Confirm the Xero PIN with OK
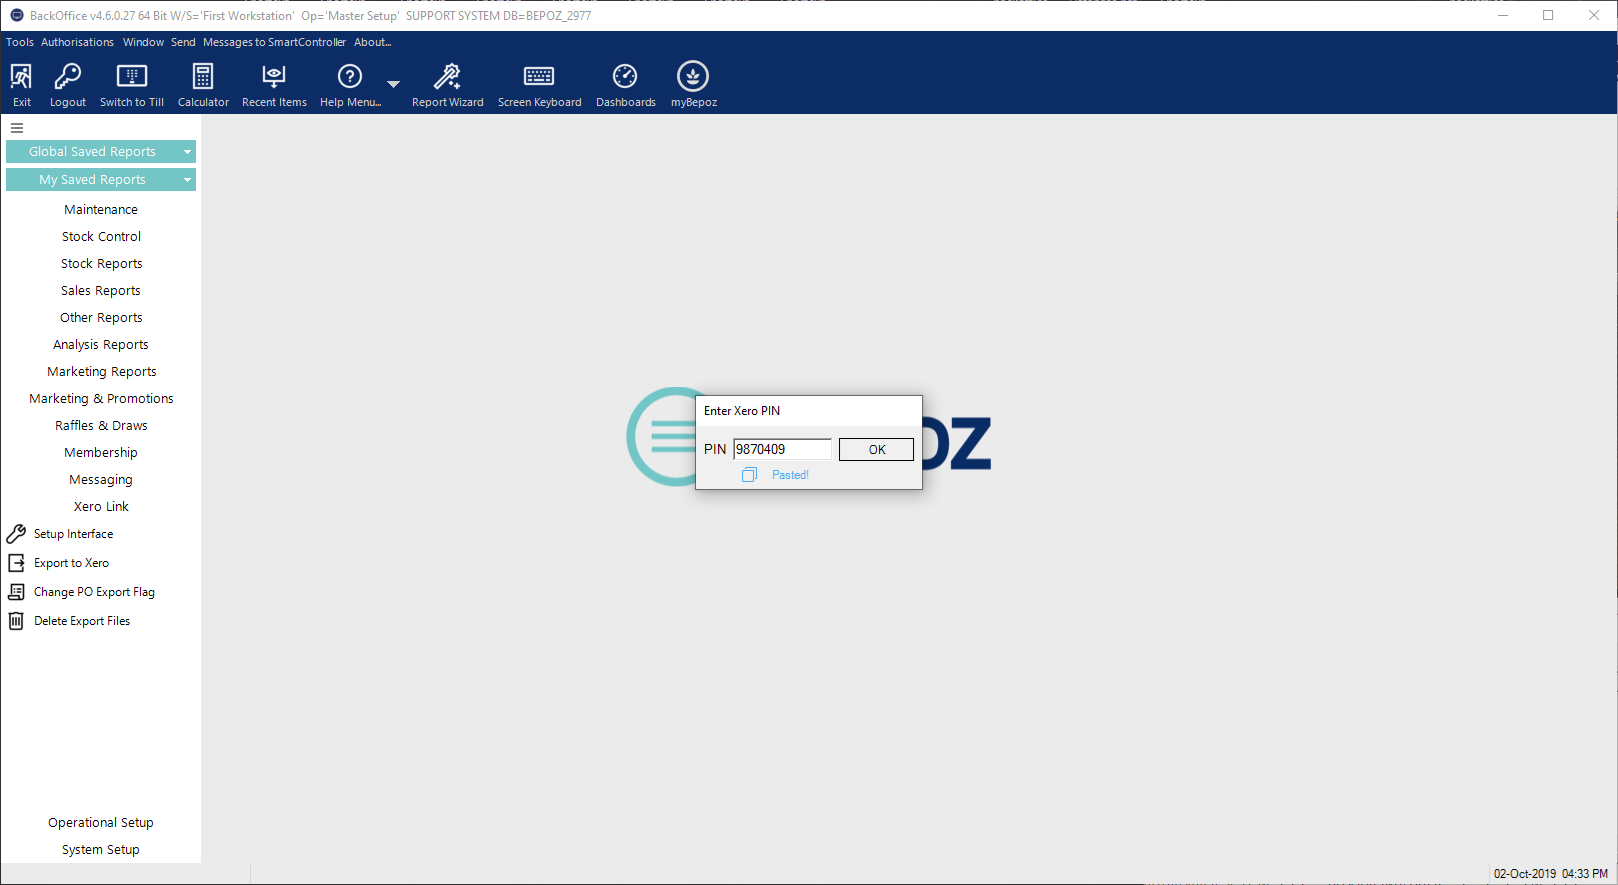This screenshot has height=885, width=1618. (876, 450)
